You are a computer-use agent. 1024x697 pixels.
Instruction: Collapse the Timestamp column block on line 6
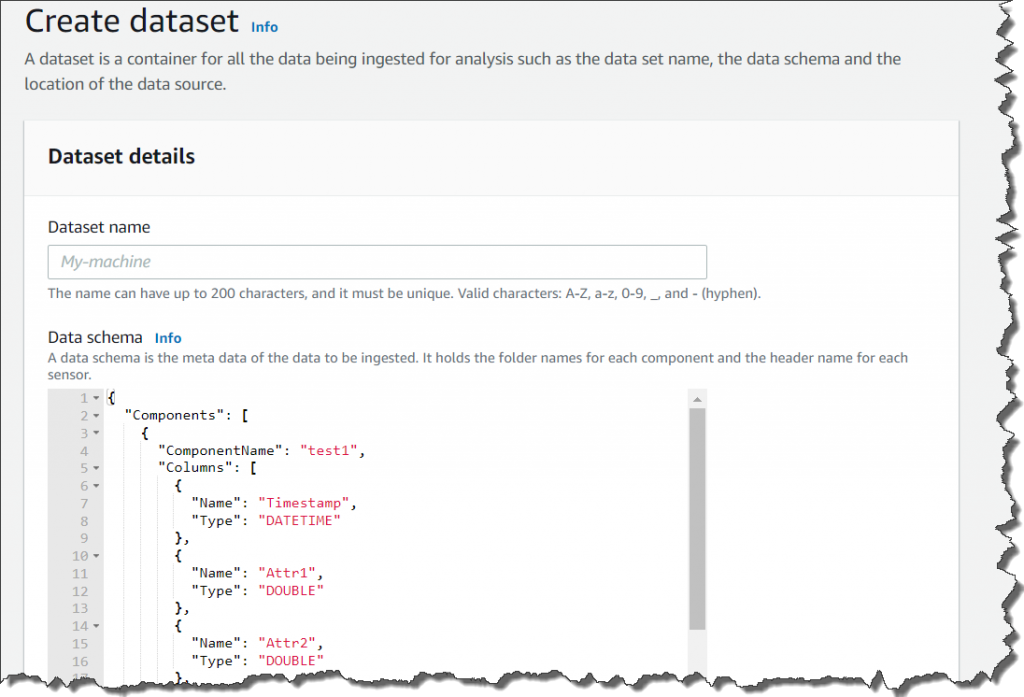95,485
